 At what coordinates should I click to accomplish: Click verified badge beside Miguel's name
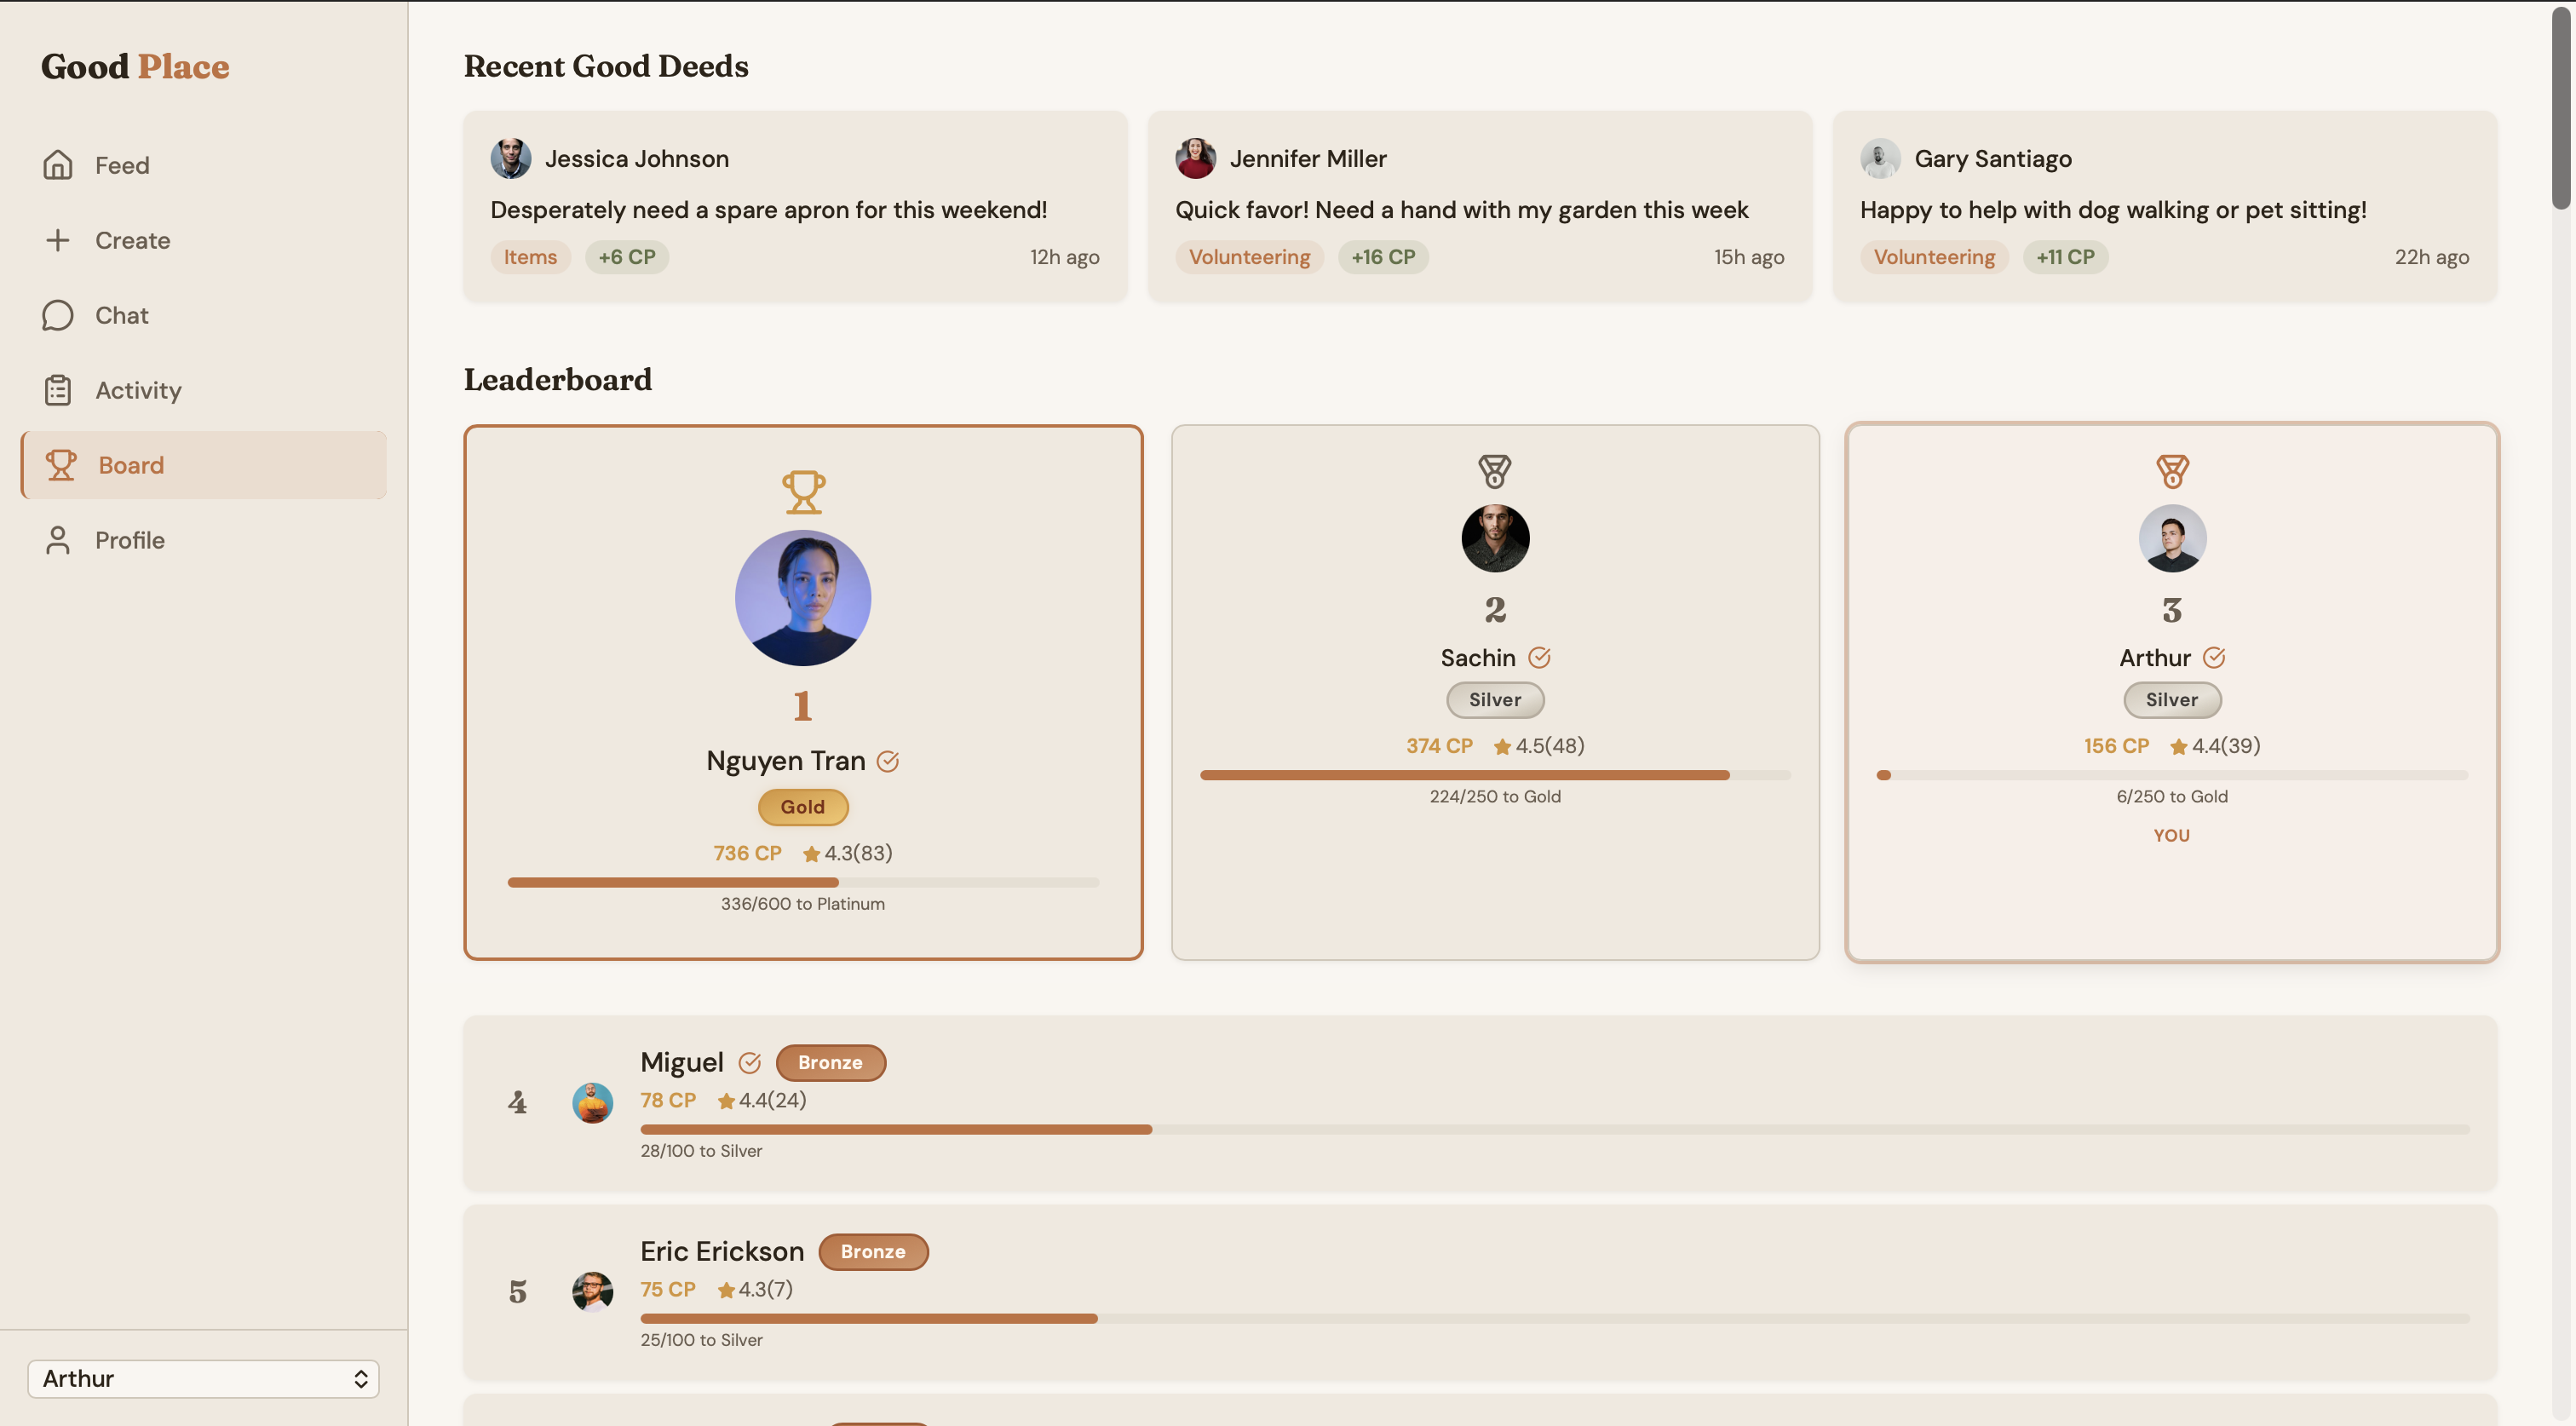pyautogui.click(x=750, y=1063)
